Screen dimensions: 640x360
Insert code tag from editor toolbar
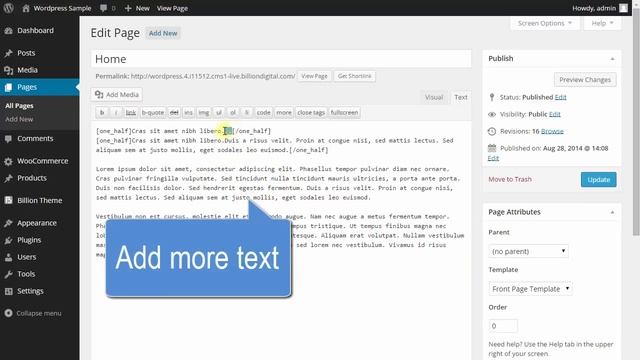(x=263, y=112)
